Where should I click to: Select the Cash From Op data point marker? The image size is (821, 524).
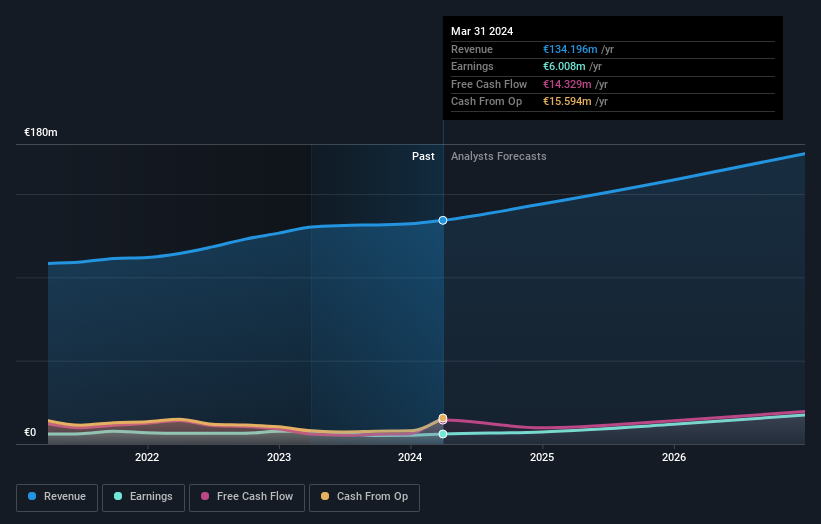[x=443, y=418]
